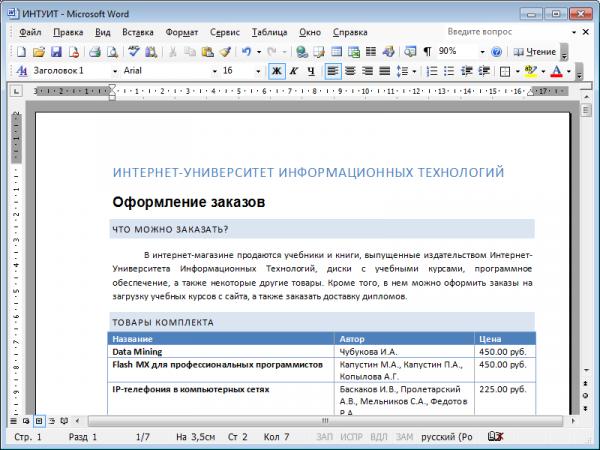Expand the Arial font dropdown

(x=214, y=71)
